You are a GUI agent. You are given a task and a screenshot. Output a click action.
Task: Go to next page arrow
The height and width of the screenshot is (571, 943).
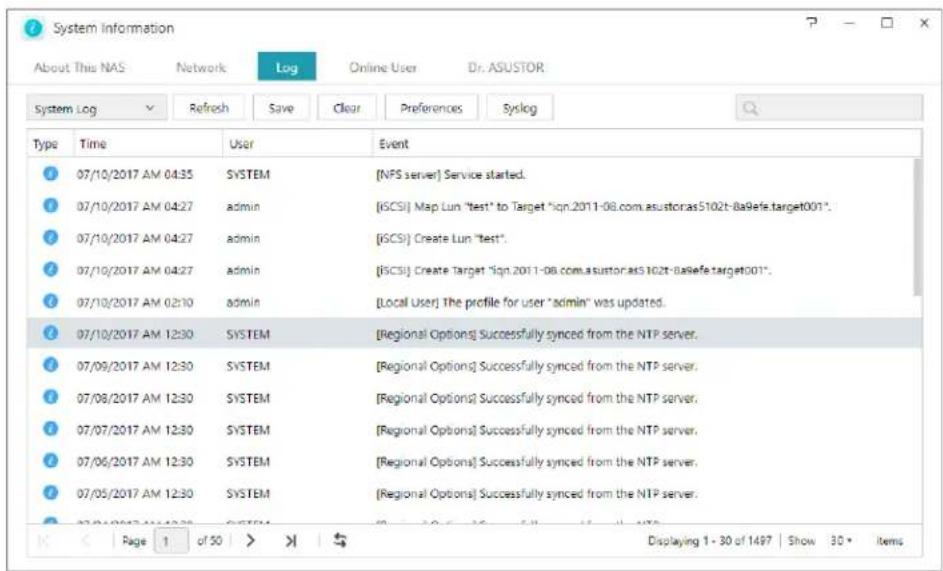point(251,540)
